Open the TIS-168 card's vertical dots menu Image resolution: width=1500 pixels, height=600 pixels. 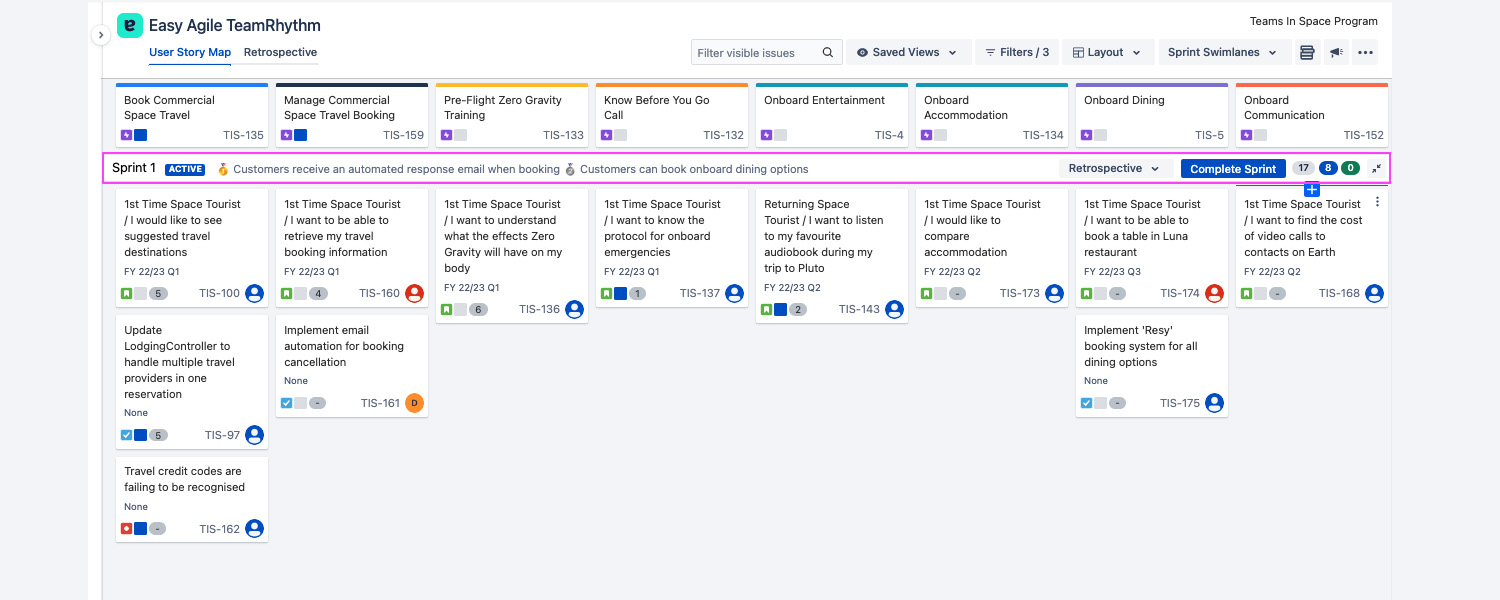coord(1377,202)
